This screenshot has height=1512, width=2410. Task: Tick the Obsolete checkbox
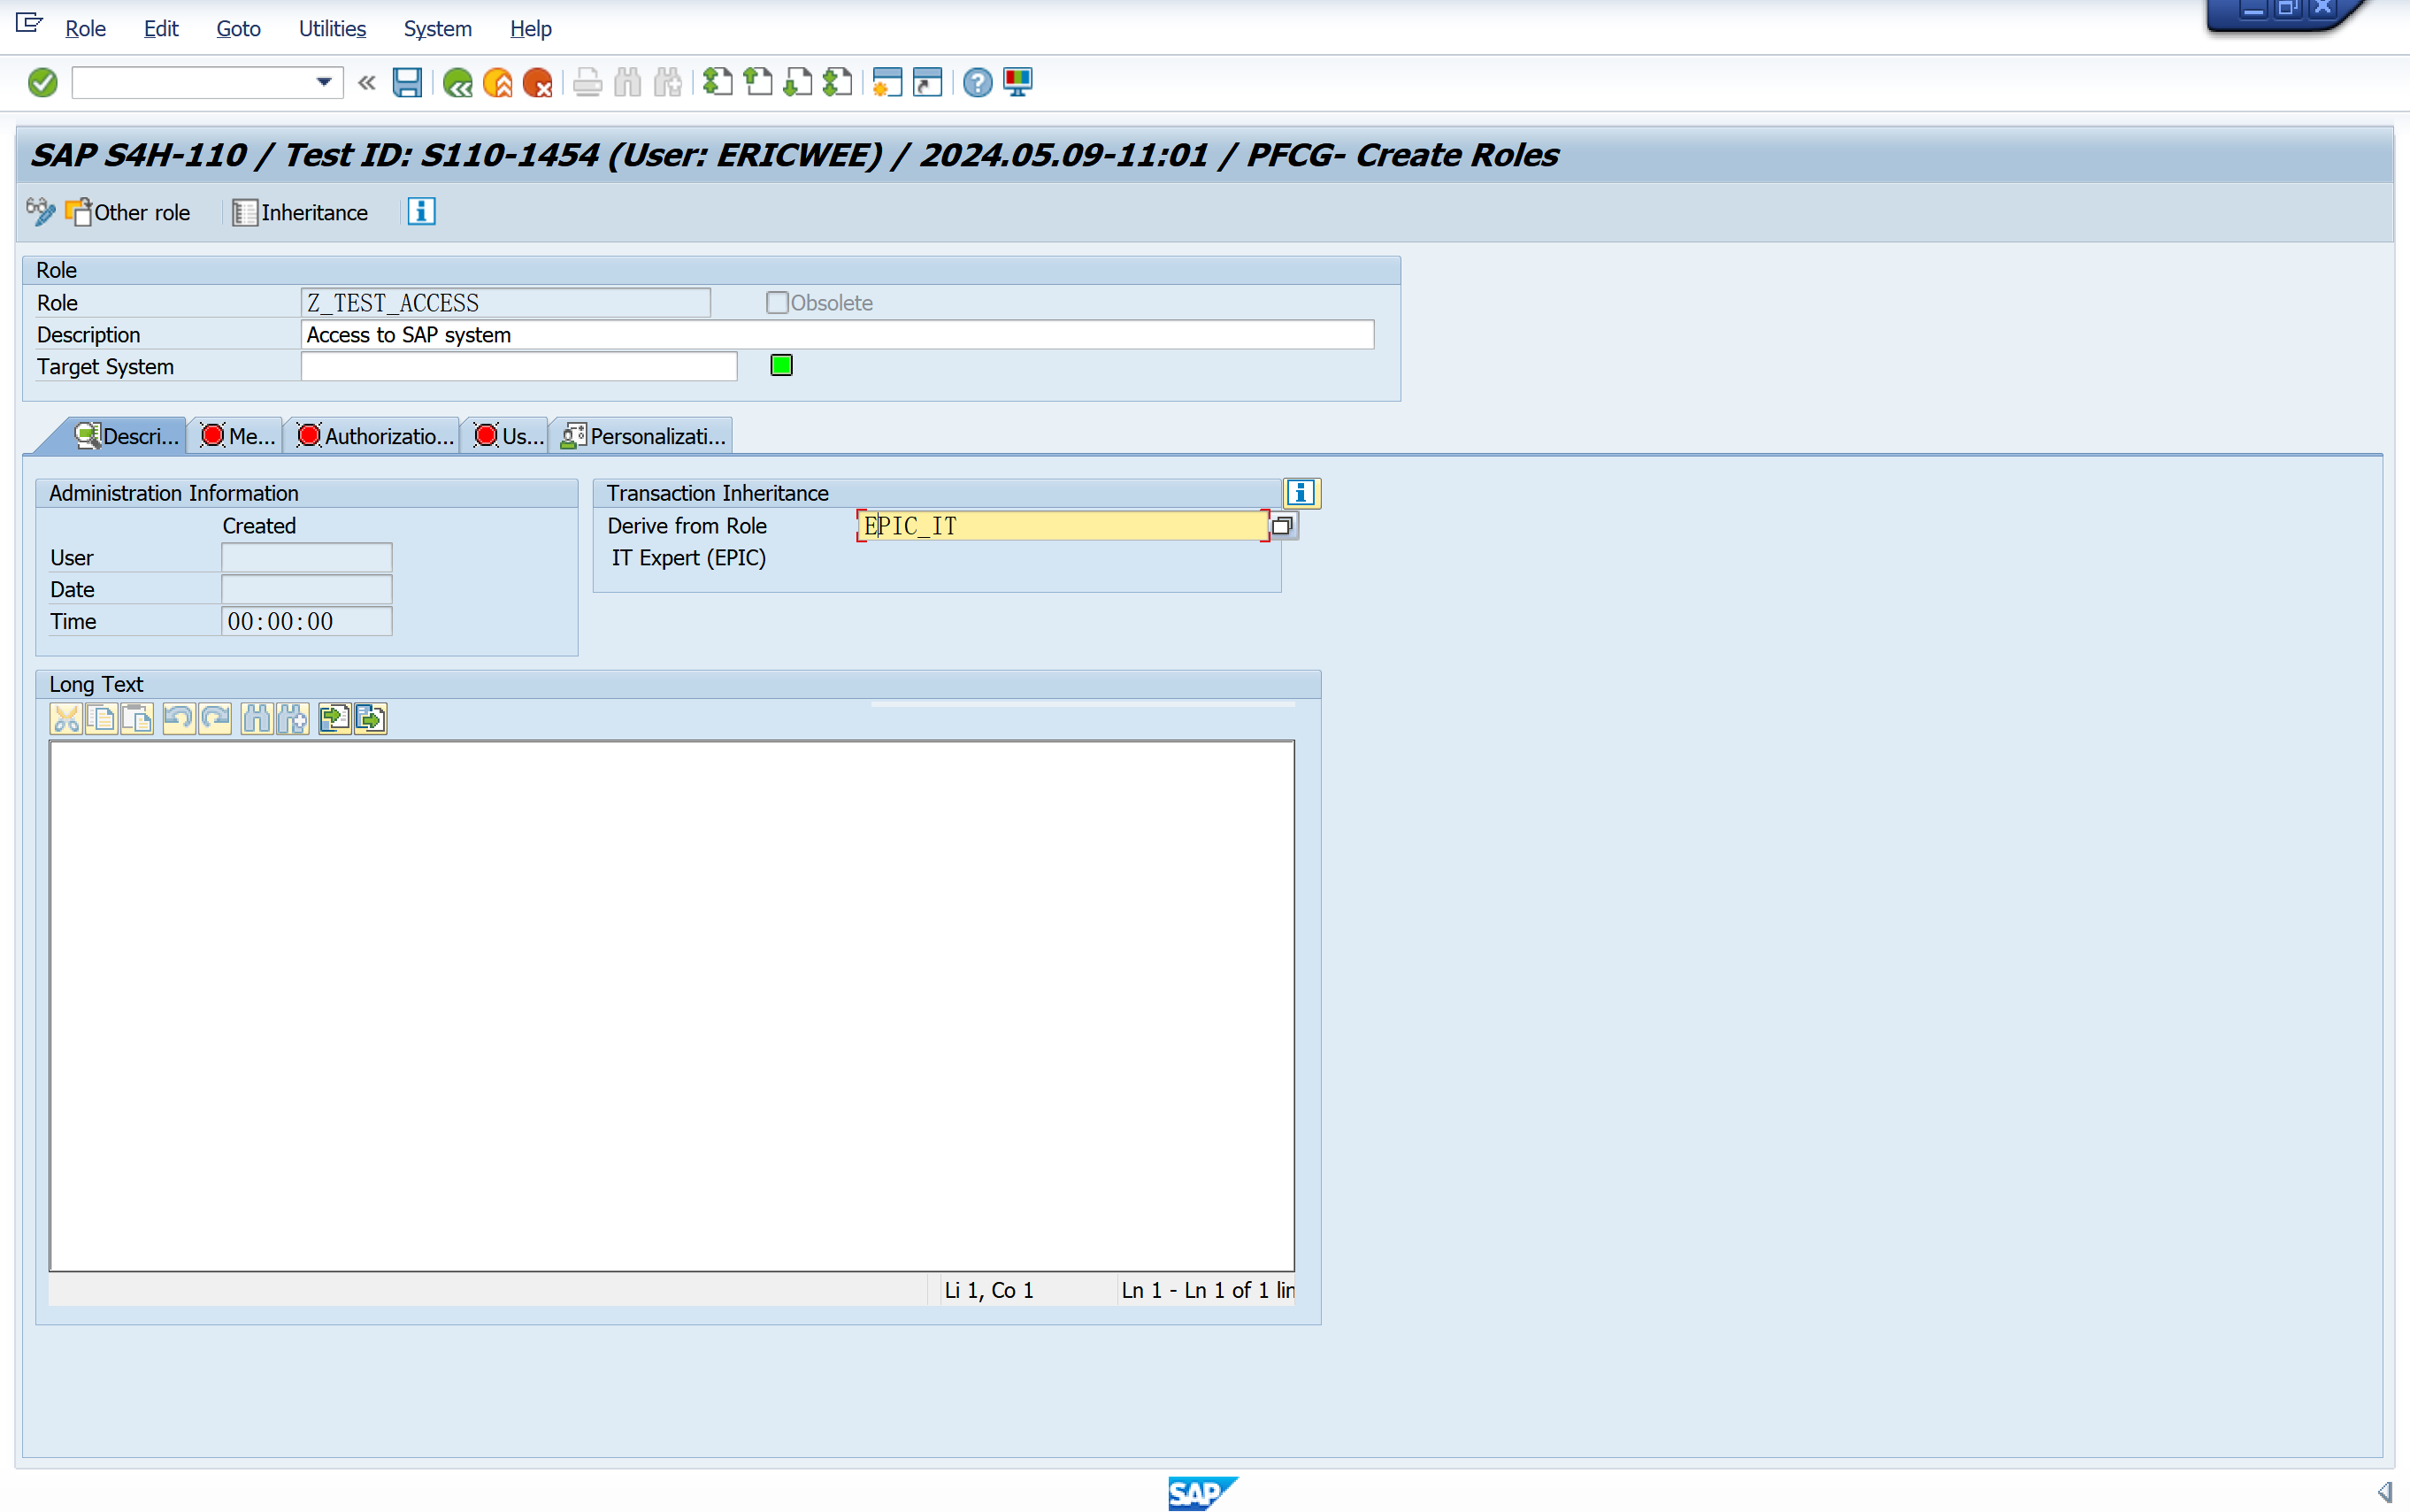[777, 302]
